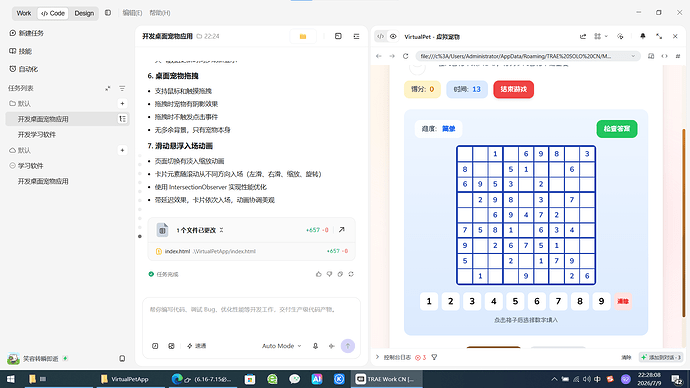The width and height of the screenshot is (690, 388).
Task: Switch to the Code mode tab
Action: [53, 13]
